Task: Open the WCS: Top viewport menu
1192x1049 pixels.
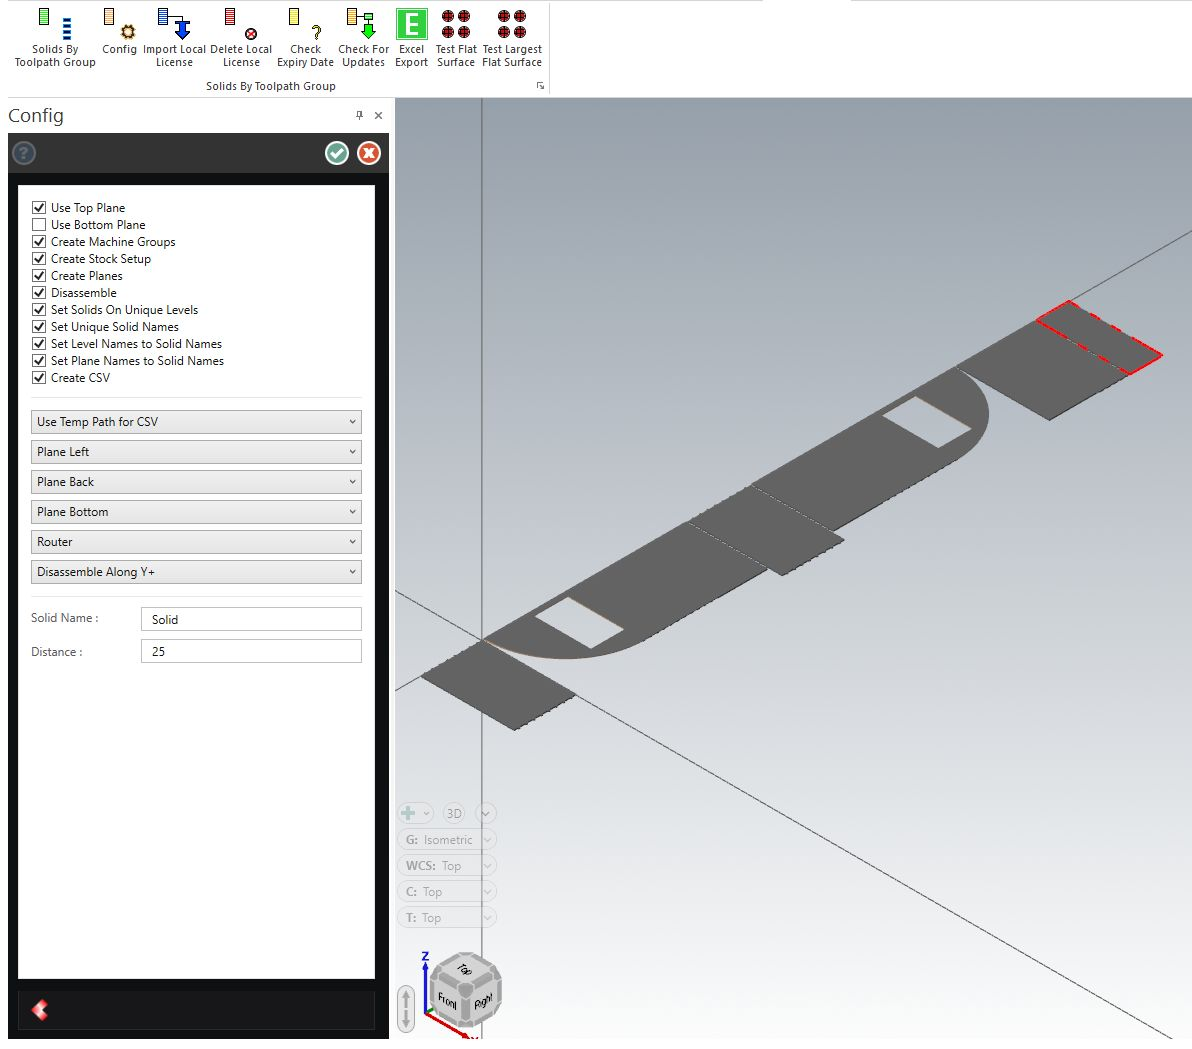Action: pyautogui.click(x=446, y=866)
